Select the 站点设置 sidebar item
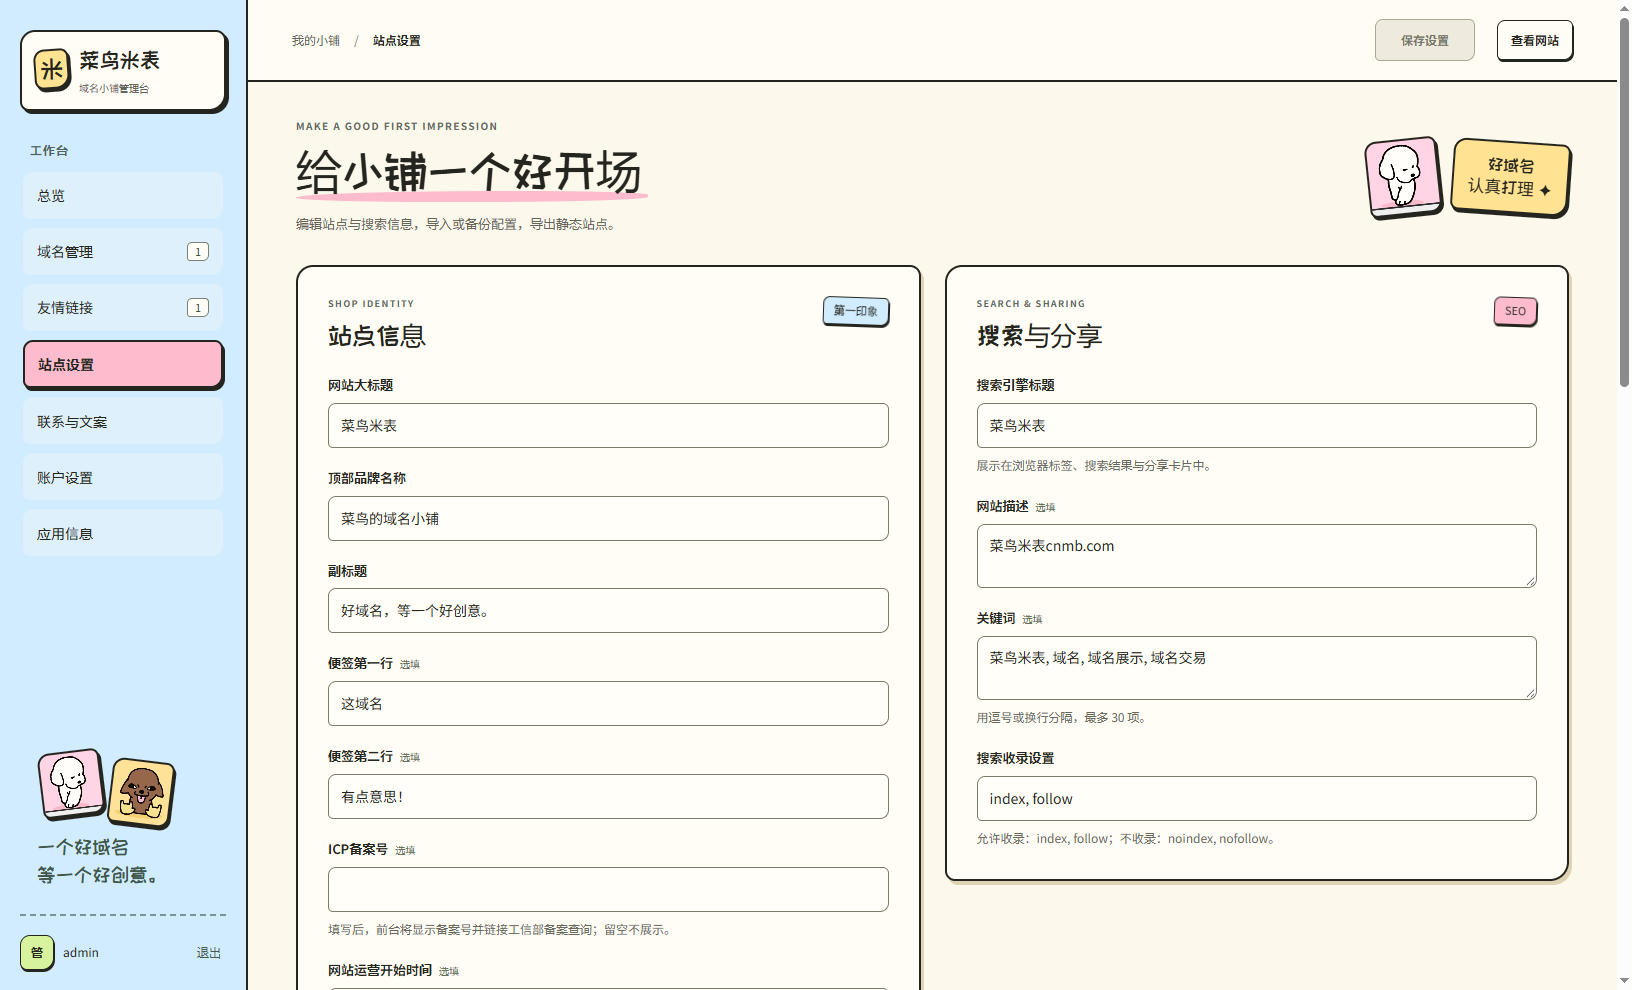1632x990 pixels. tap(123, 365)
